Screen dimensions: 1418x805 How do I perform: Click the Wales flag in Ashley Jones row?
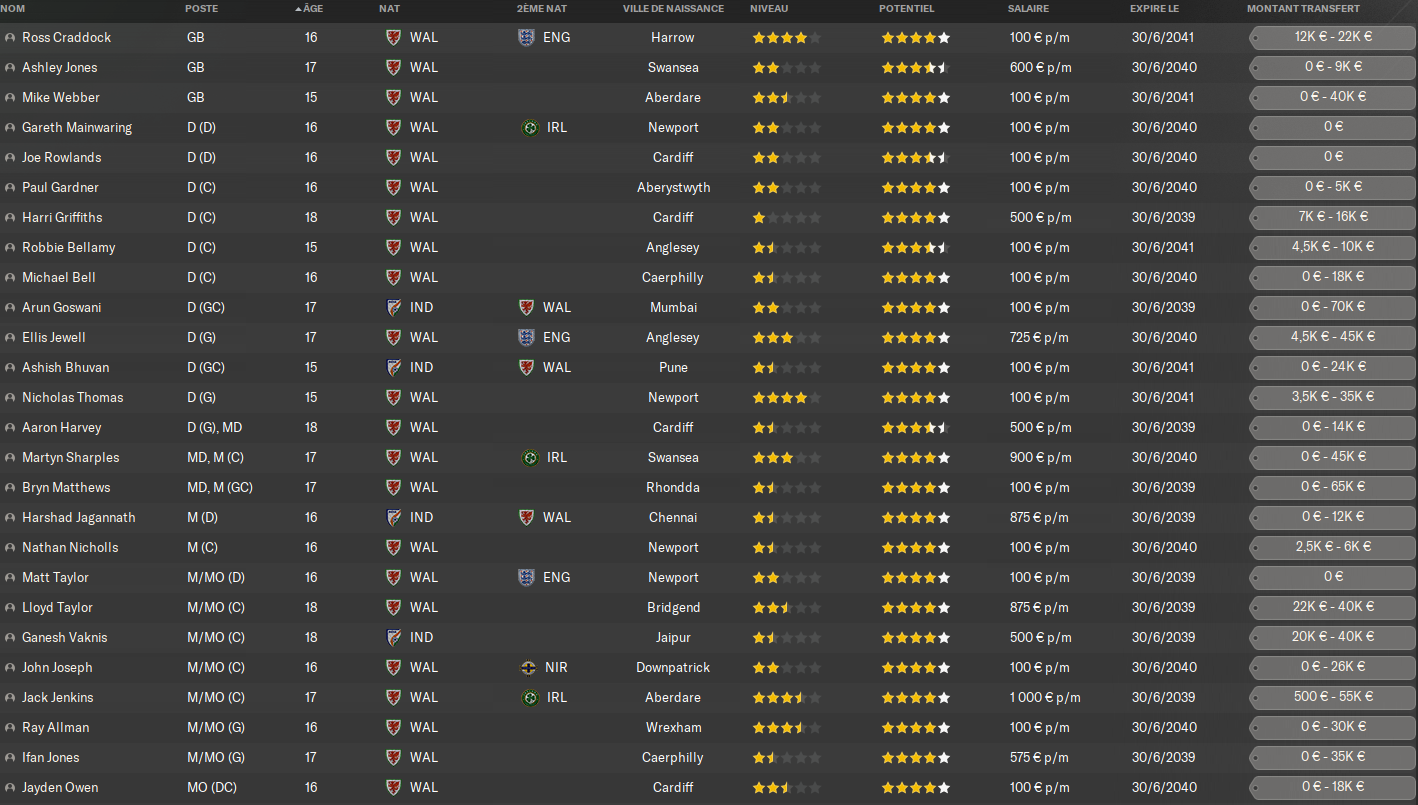point(394,67)
